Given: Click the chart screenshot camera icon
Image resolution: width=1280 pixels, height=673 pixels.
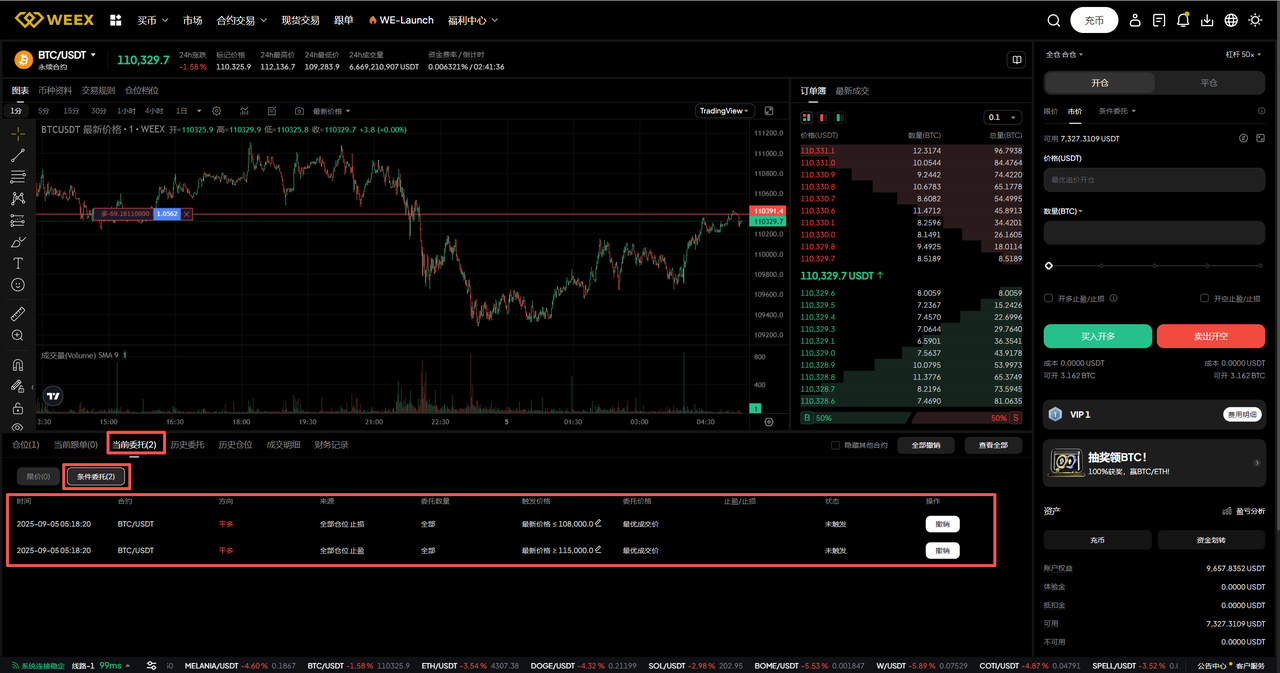Looking at the screenshot, I should coord(298,111).
